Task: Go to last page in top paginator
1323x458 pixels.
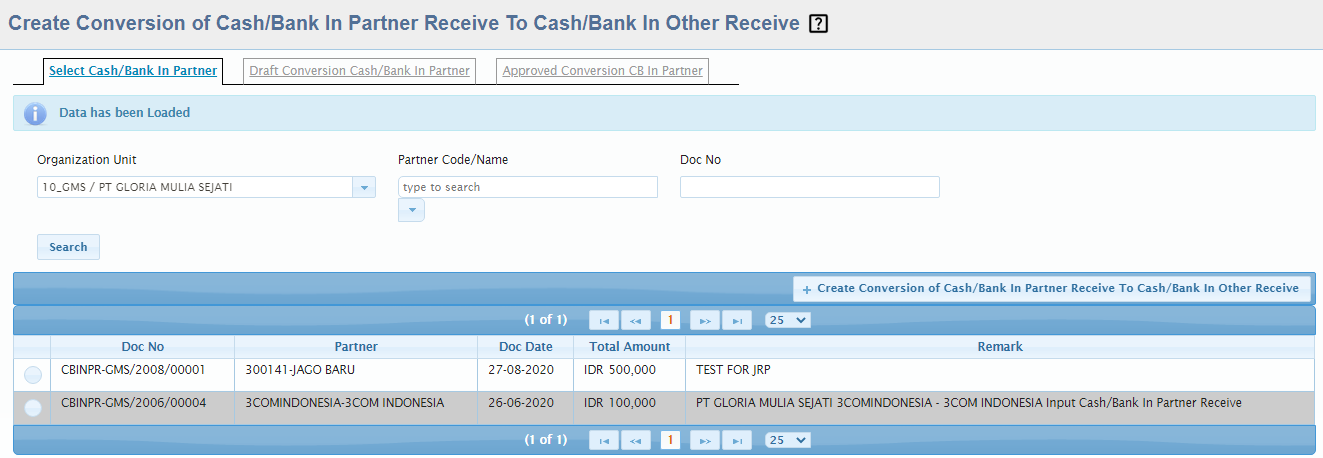Action: point(737,320)
